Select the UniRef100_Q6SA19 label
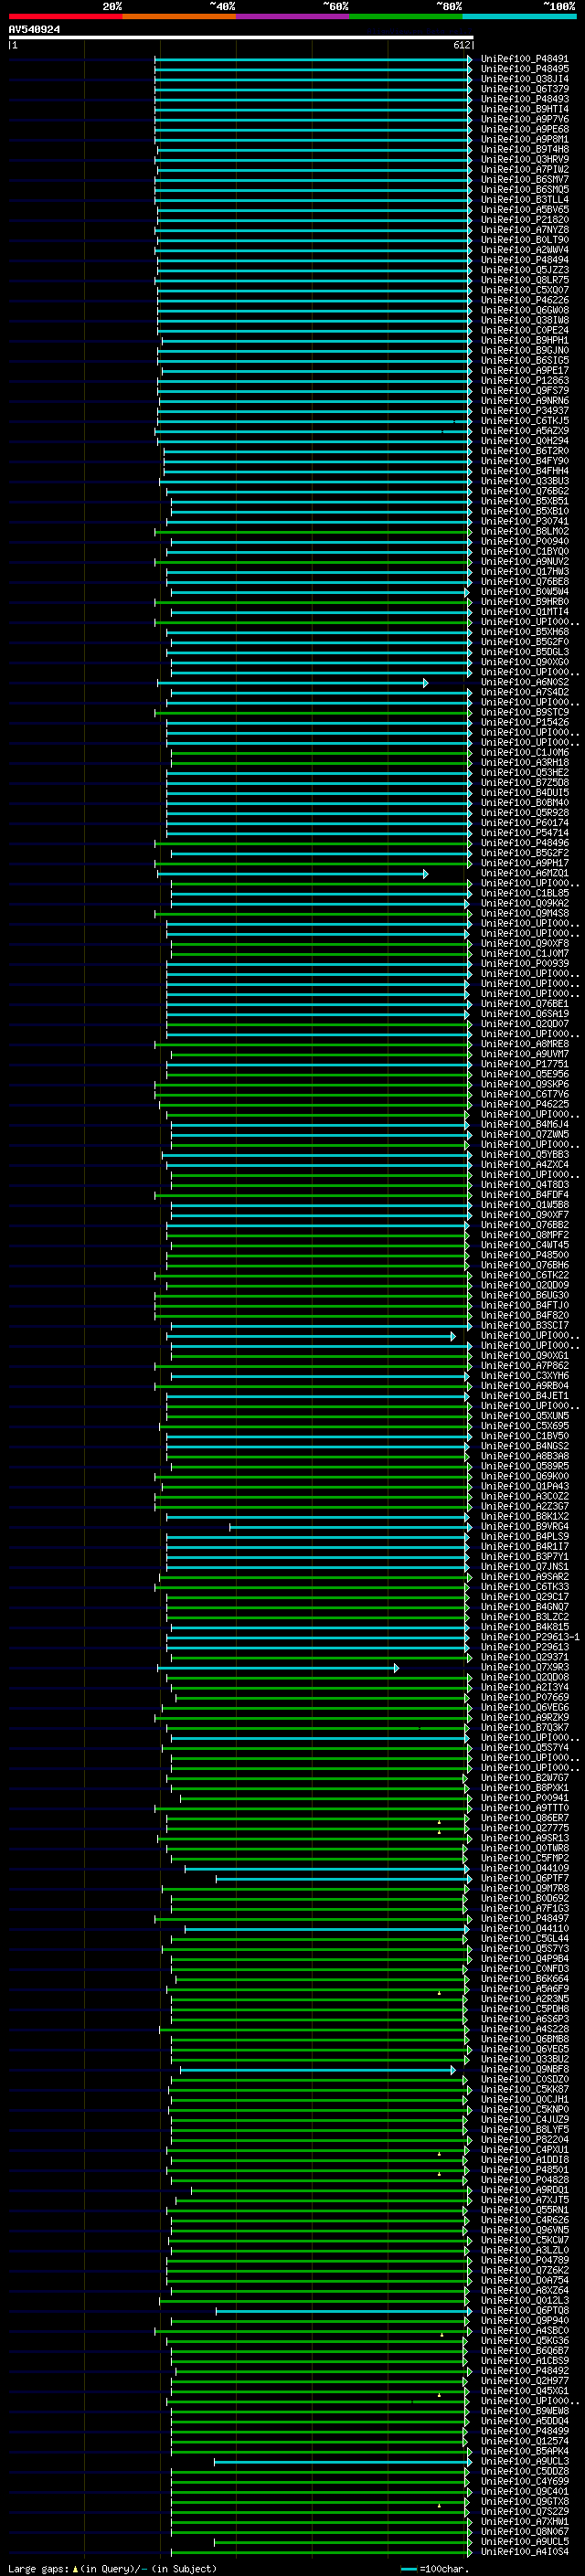Image resolution: width=585 pixels, height=2576 pixels. pyautogui.click(x=524, y=1014)
